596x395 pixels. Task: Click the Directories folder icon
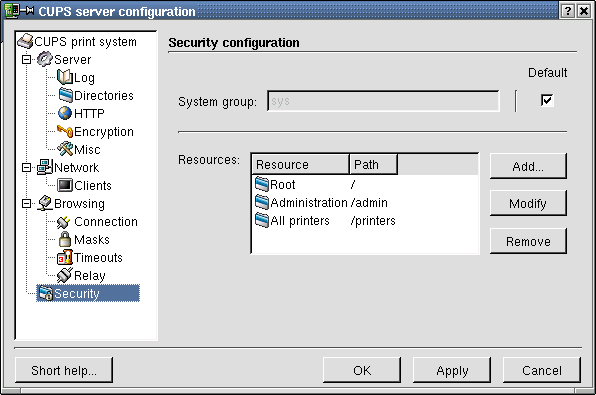tap(65, 95)
